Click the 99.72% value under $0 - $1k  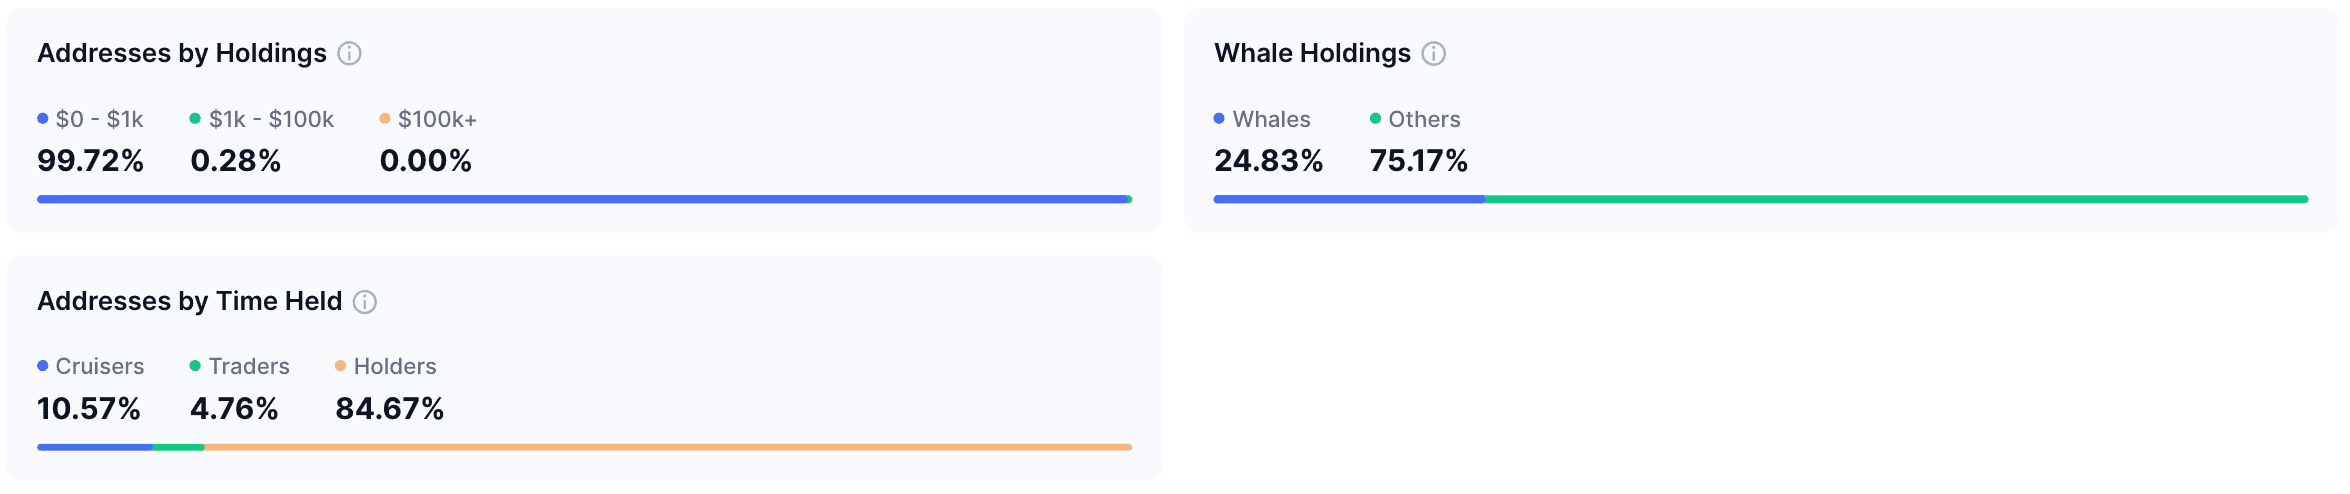click(90, 161)
